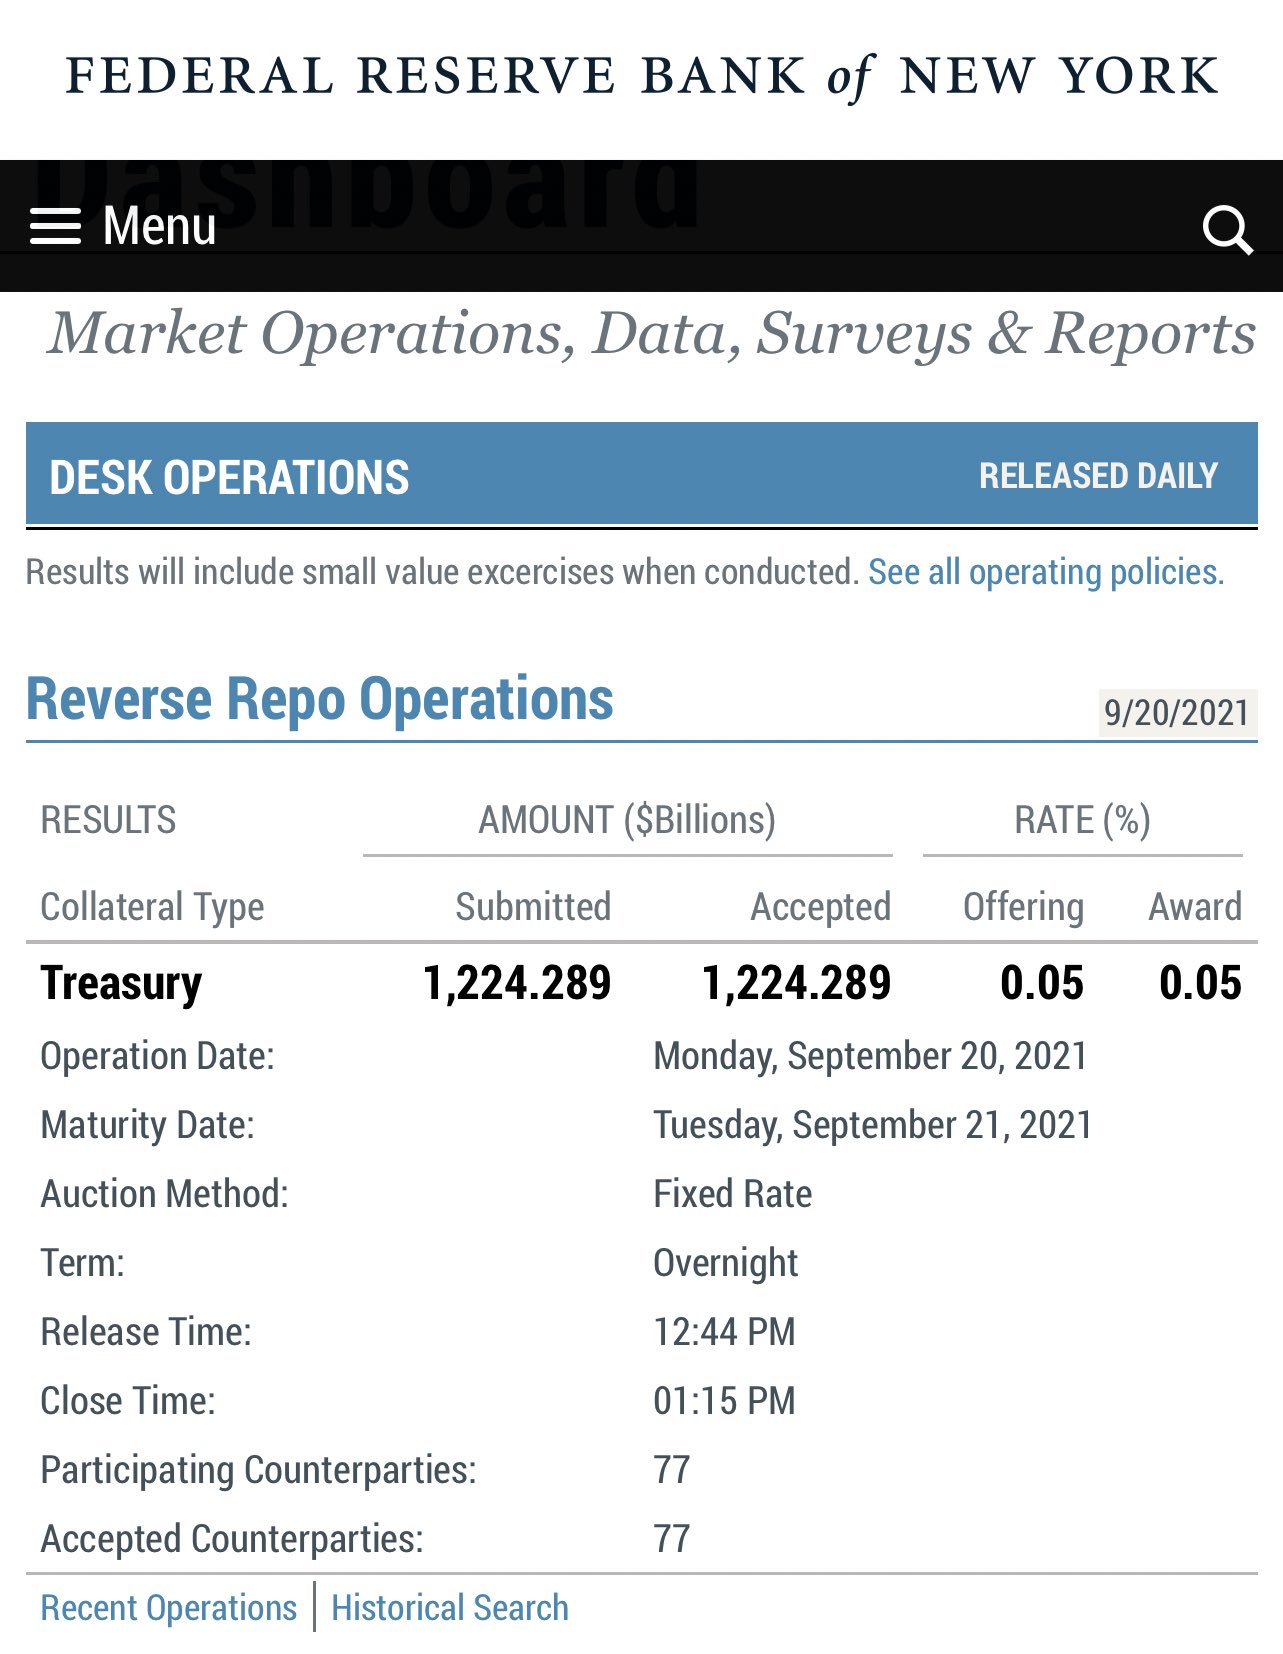Click the Fixed Rate auction method value
Screen dimensions: 1283x1654
point(732,1194)
